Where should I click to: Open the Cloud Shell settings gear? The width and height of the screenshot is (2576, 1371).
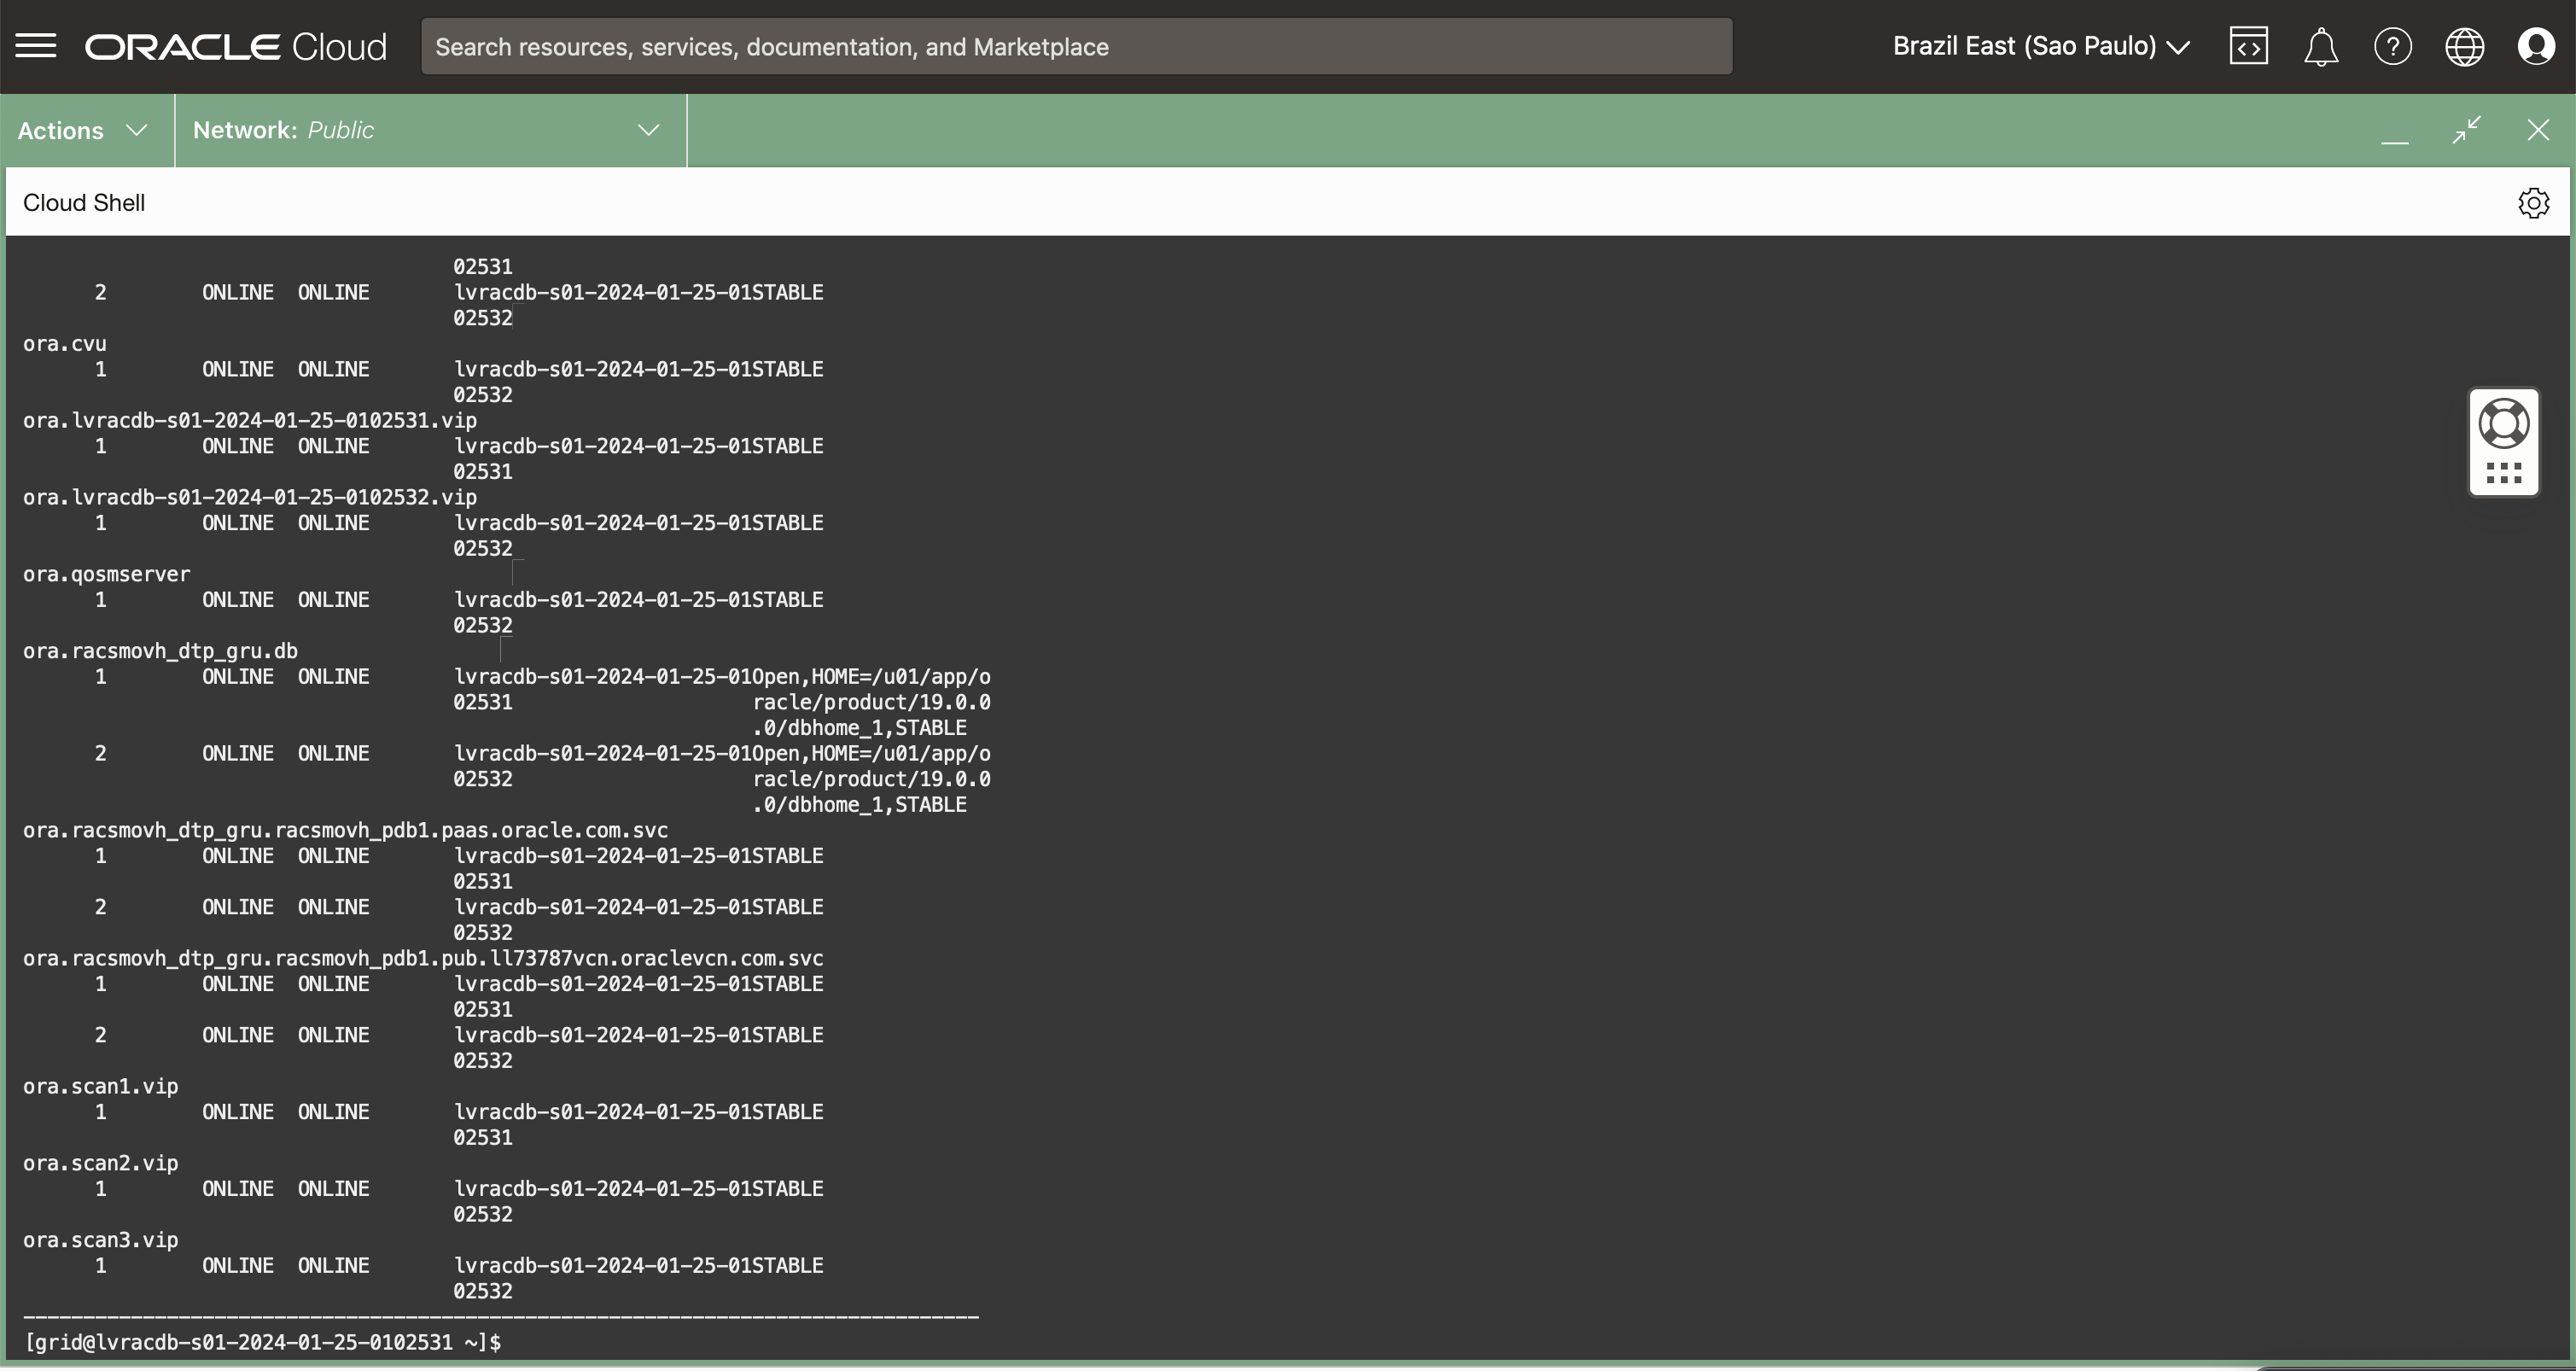coord(2533,203)
